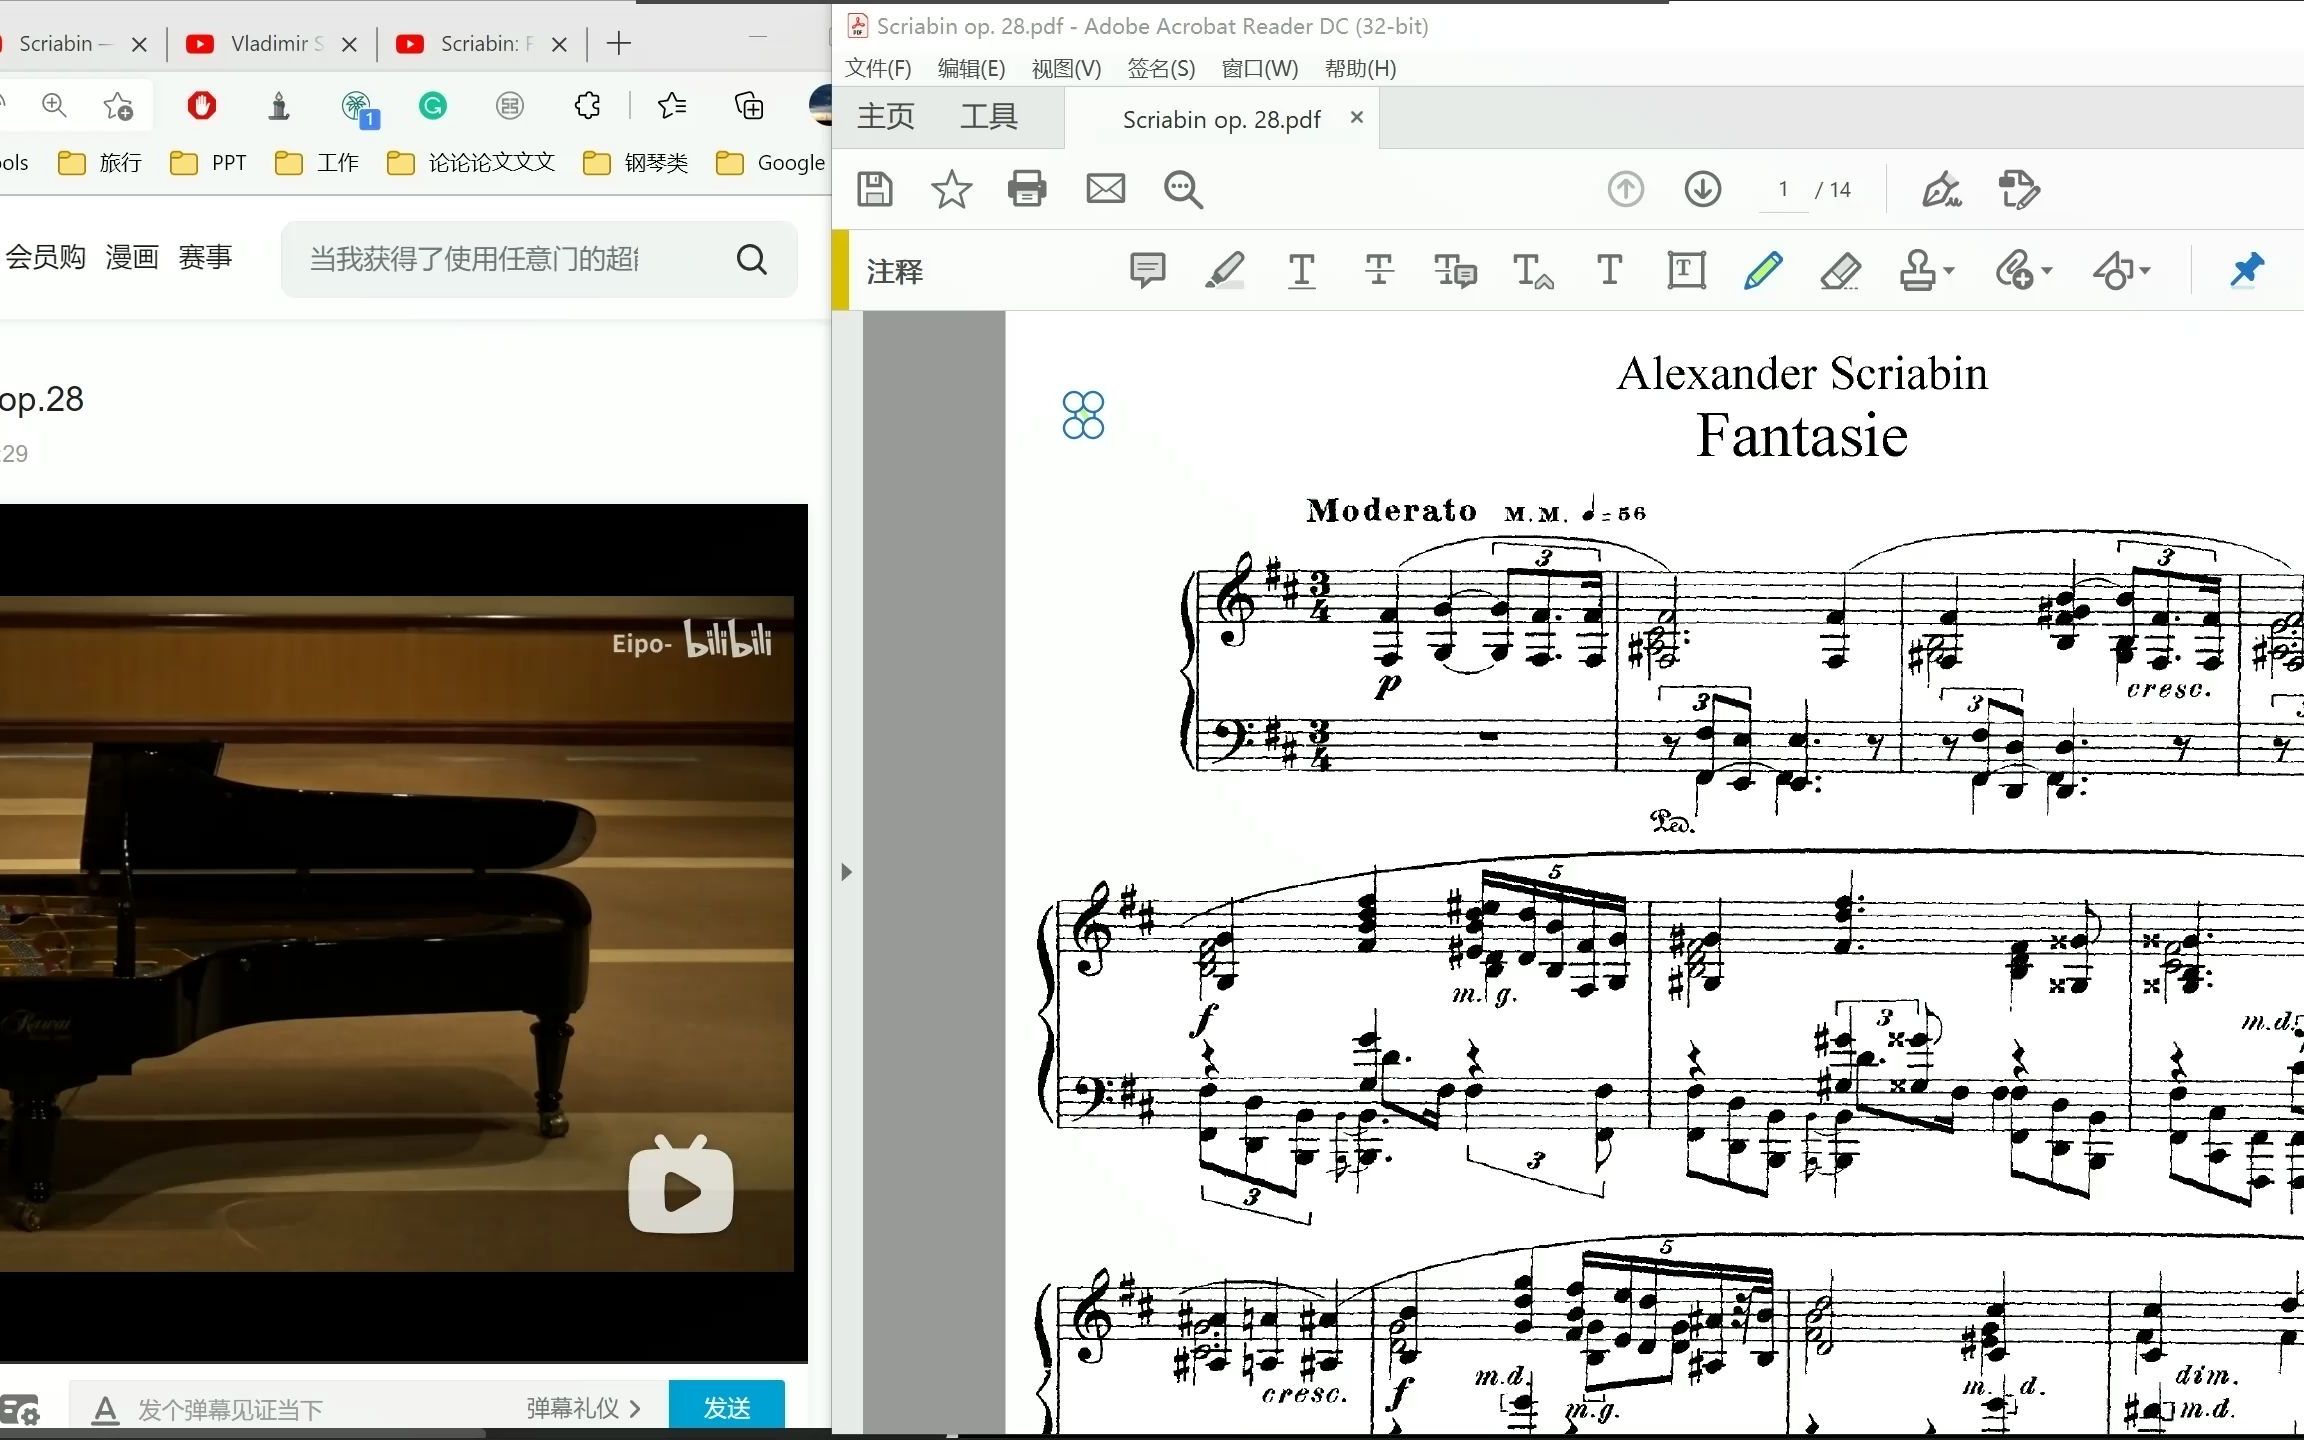Open the 文件(F) menu

click(878, 68)
